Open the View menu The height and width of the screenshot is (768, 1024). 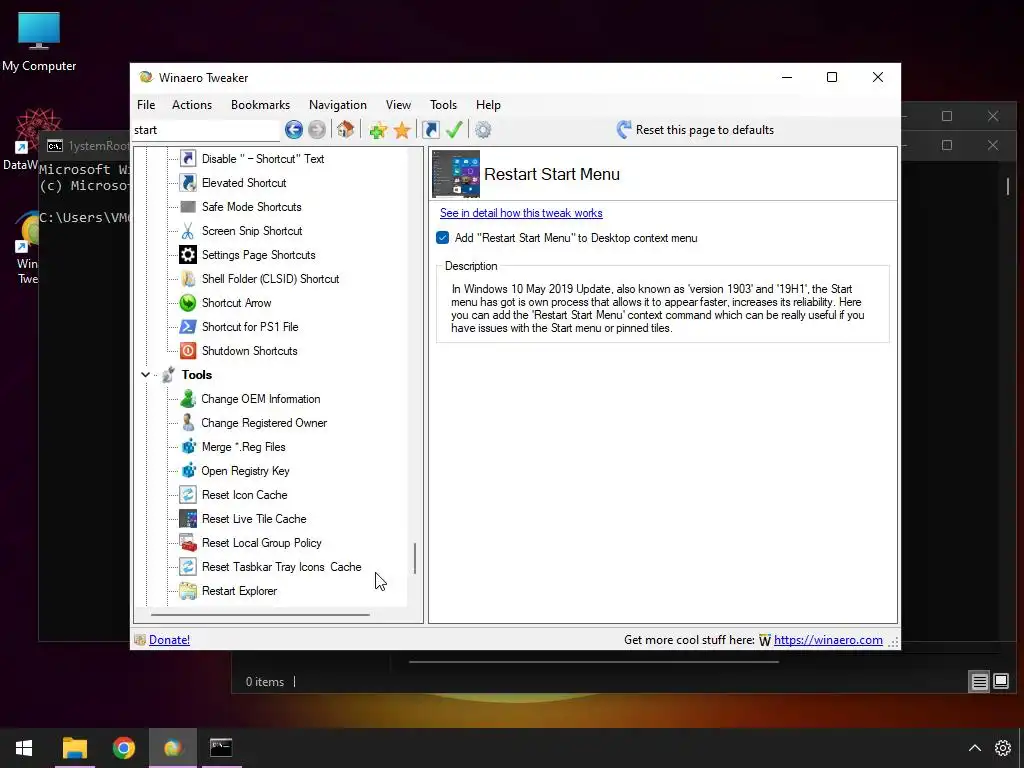click(398, 104)
